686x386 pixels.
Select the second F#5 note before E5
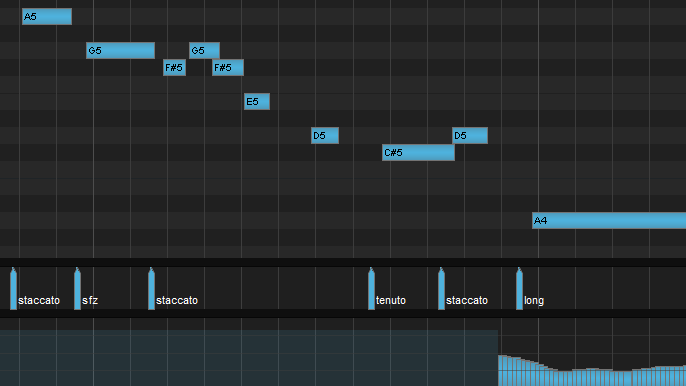point(228,68)
